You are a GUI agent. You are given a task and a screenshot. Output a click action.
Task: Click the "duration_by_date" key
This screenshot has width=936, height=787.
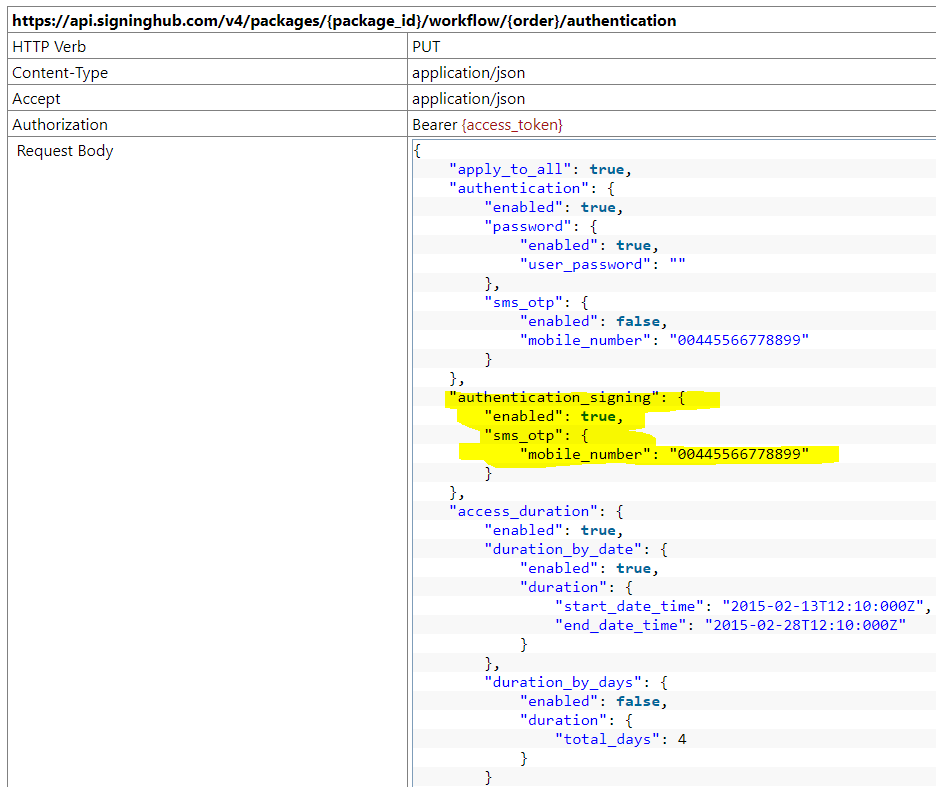point(562,549)
